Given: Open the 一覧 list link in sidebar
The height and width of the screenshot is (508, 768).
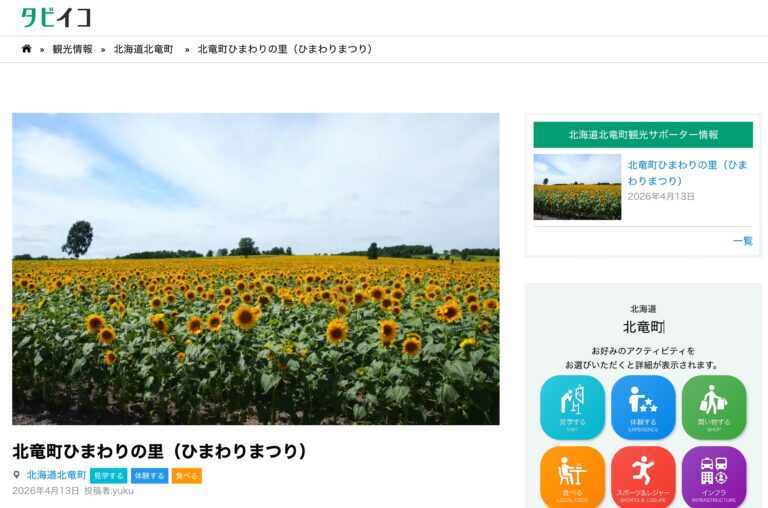Looking at the screenshot, I should click(x=742, y=241).
